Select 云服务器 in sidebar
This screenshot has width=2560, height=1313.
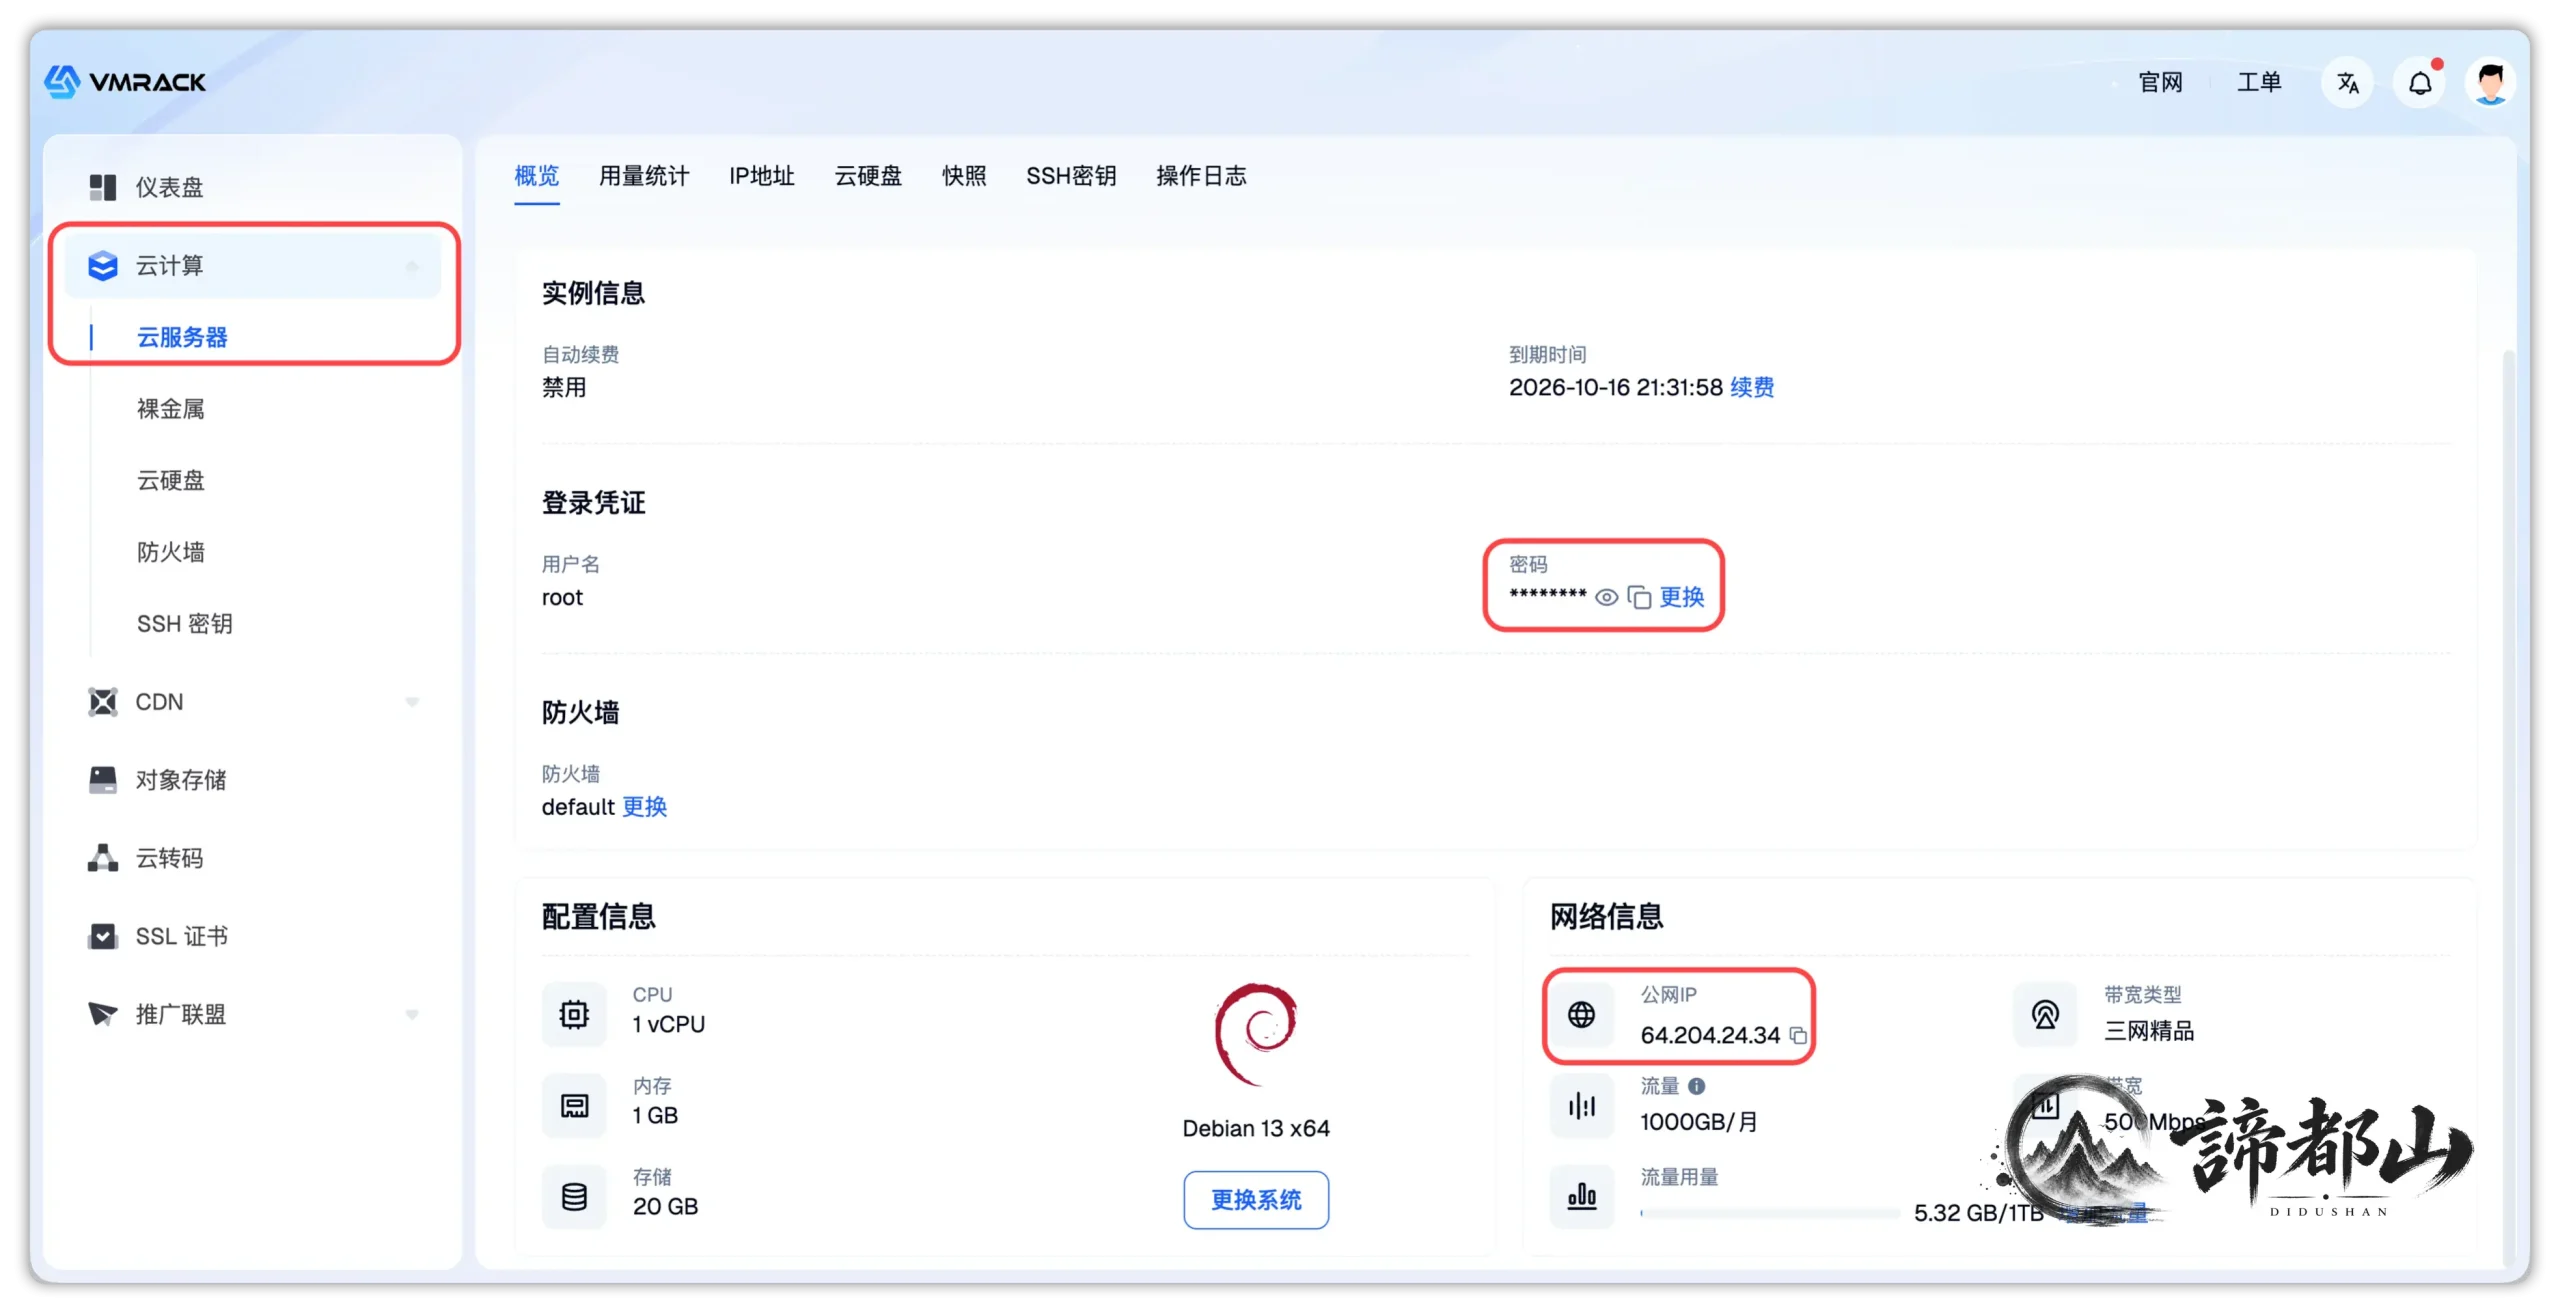pyautogui.click(x=182, y=338)
